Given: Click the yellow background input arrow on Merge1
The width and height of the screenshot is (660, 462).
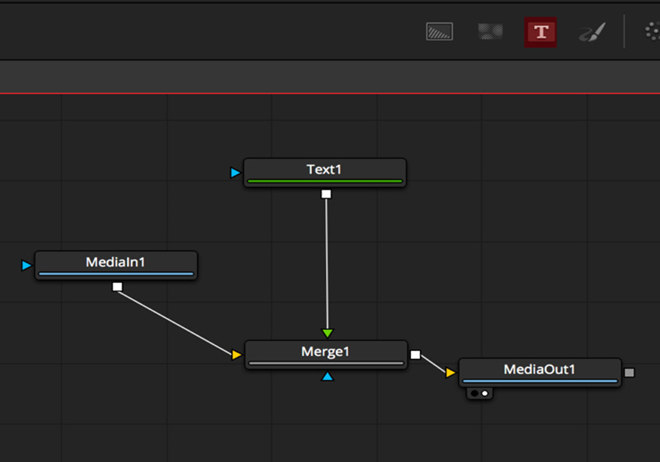Looking at the screenshot, I should click(237, 355).
